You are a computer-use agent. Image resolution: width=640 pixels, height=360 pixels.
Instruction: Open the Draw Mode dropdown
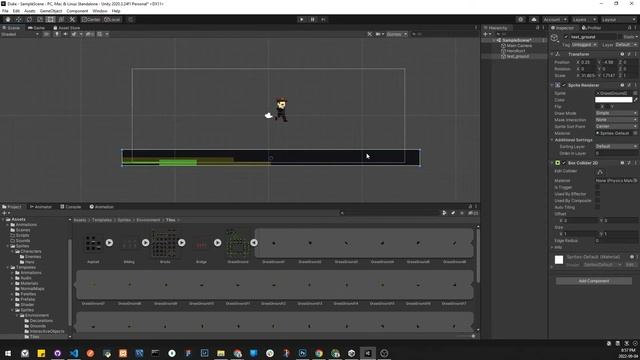[616, 113]
